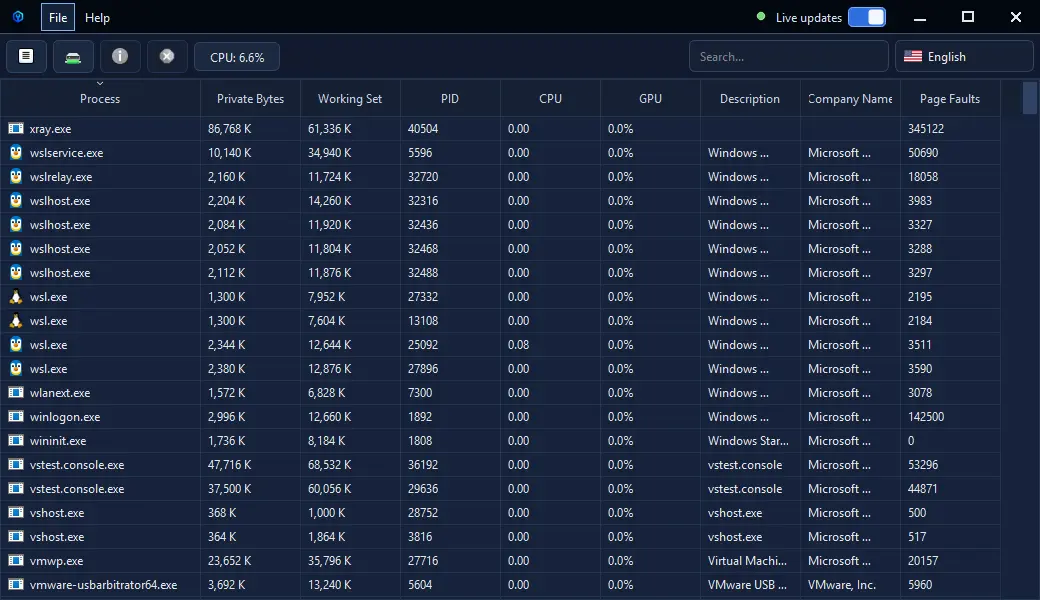Screen dimensions: 1040x600
Task: Click Tux icon of wsl.exe PID 27332
Action: [16, 296]
